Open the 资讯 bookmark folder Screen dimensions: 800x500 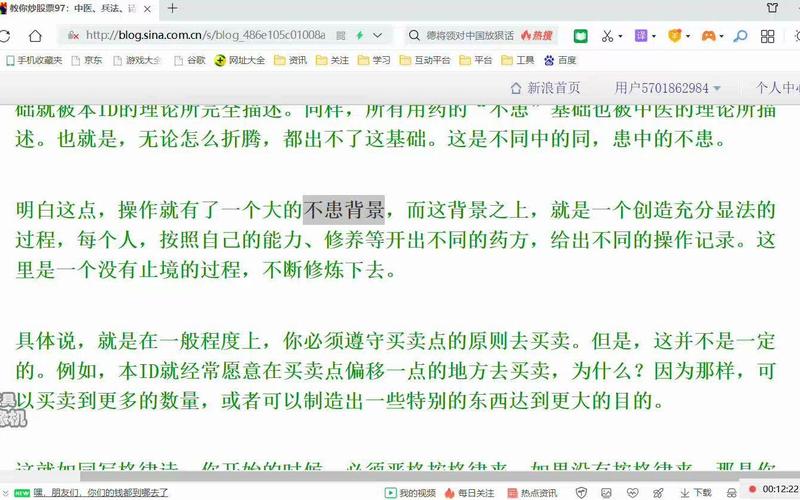pos(290,60)
